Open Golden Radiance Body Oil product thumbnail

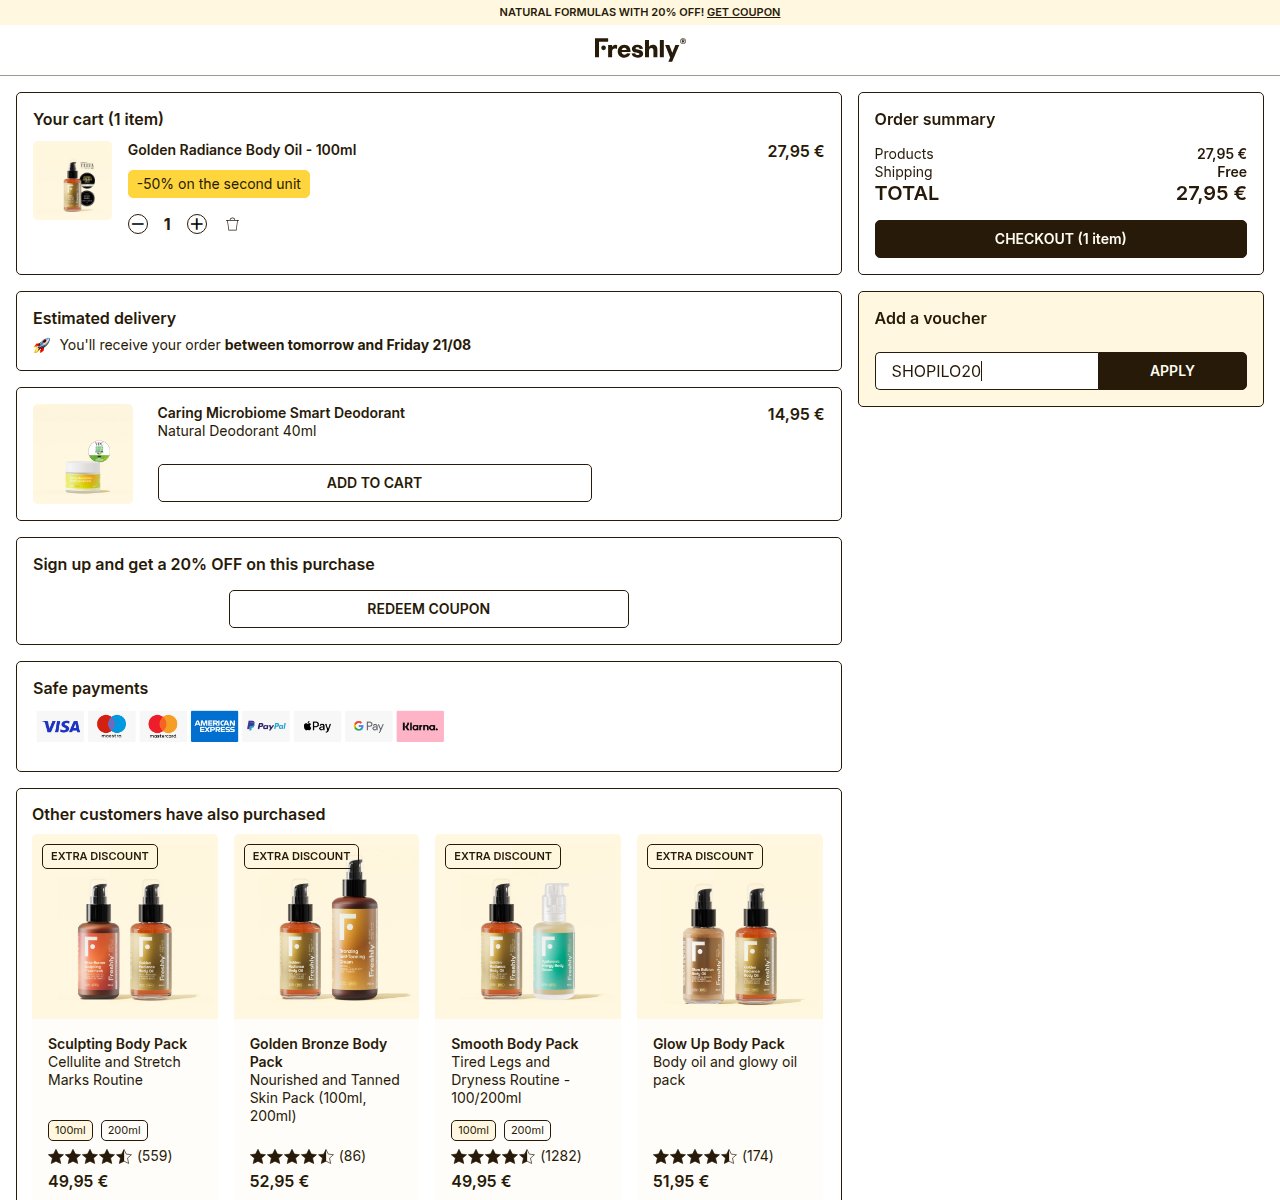coord(73,180)
